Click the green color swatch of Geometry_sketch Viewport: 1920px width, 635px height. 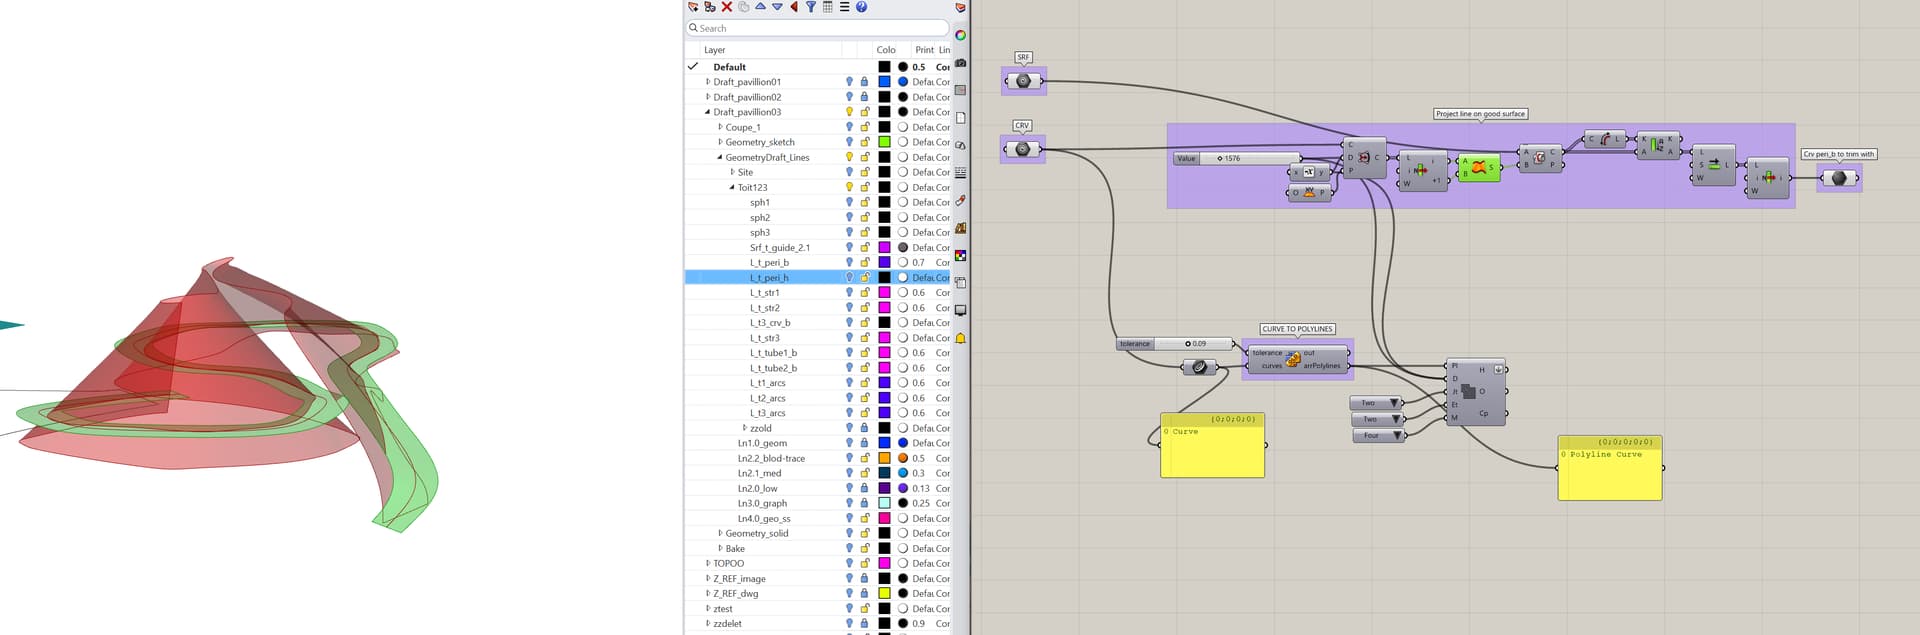884,142
